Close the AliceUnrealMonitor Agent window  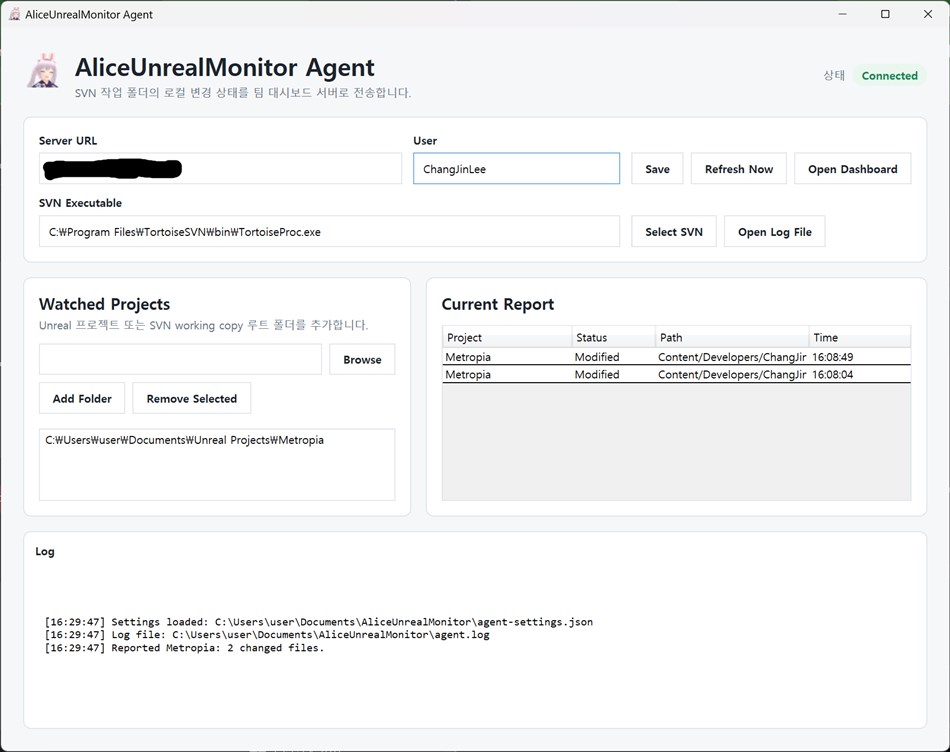click(928, 14)
